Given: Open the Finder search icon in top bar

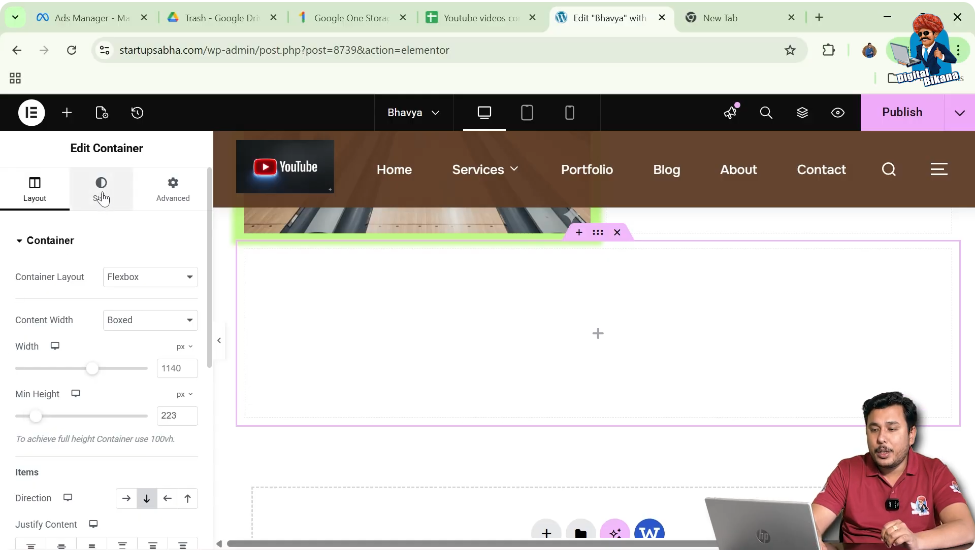Looking at the screenshot, I should [766, 113].
